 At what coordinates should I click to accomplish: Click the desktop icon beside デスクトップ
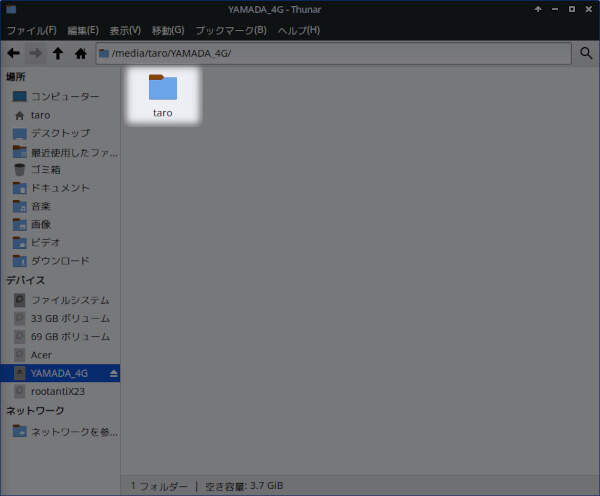pos(20,134)
